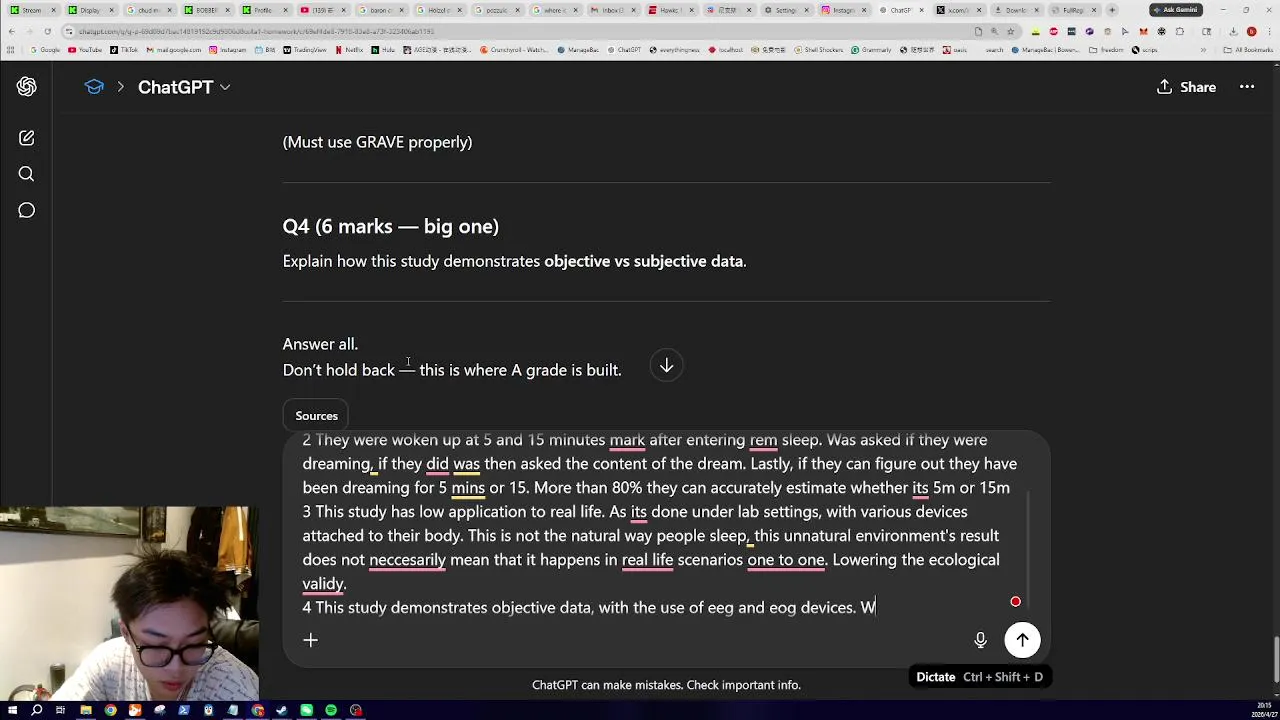Click the Sources button
Screen dimensions: 1280x720
click(316, 416)
